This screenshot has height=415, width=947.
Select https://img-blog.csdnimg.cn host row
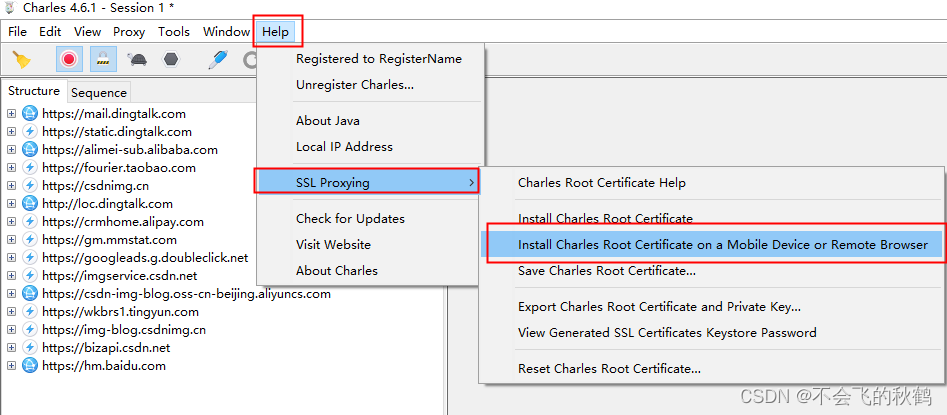pyautogui.click(x=124, y=330)
